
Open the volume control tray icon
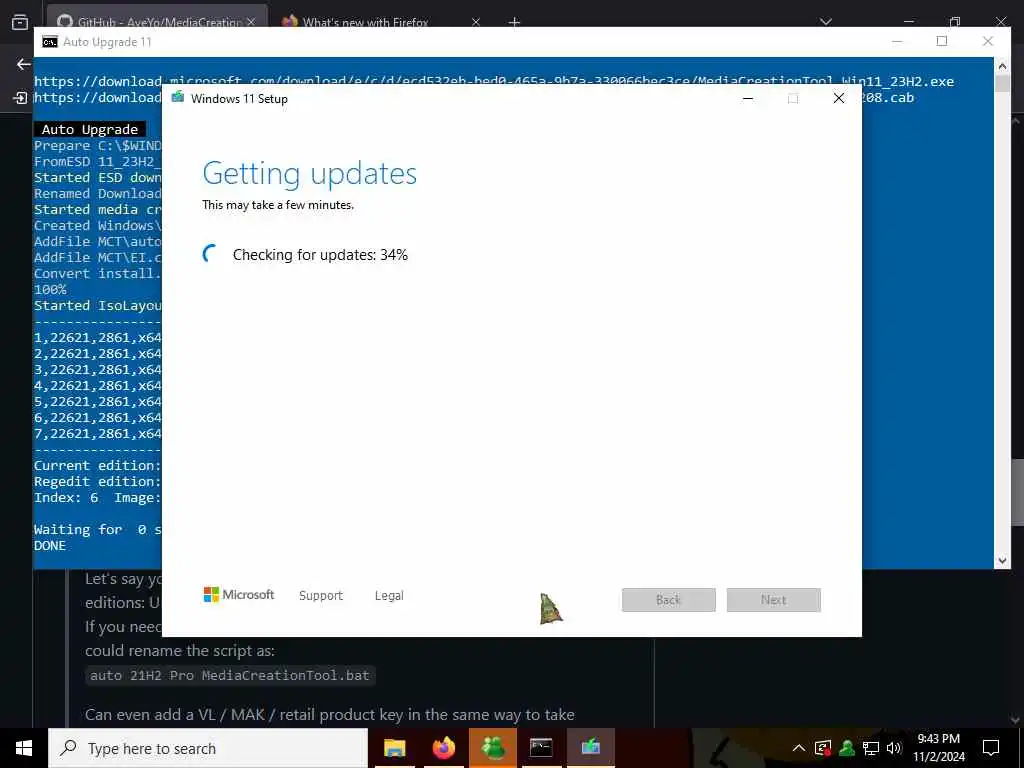(x=894, y=748)
